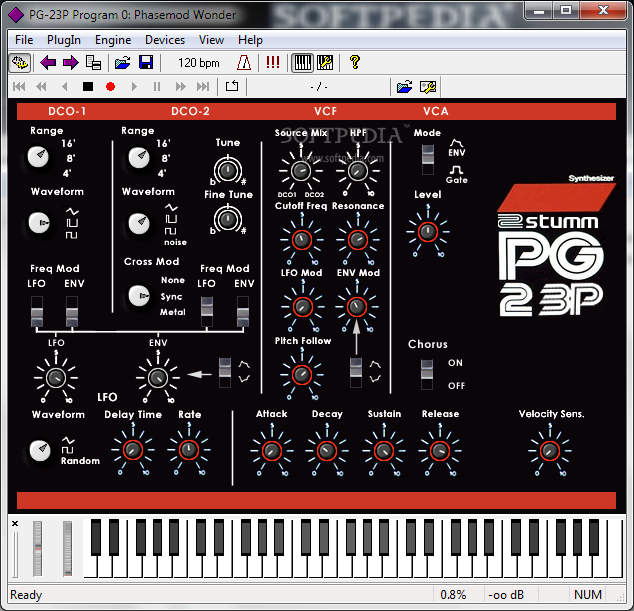Open the PlugIn menu
The width and height of the screenshot is (634, 611).
coord(64,40)
